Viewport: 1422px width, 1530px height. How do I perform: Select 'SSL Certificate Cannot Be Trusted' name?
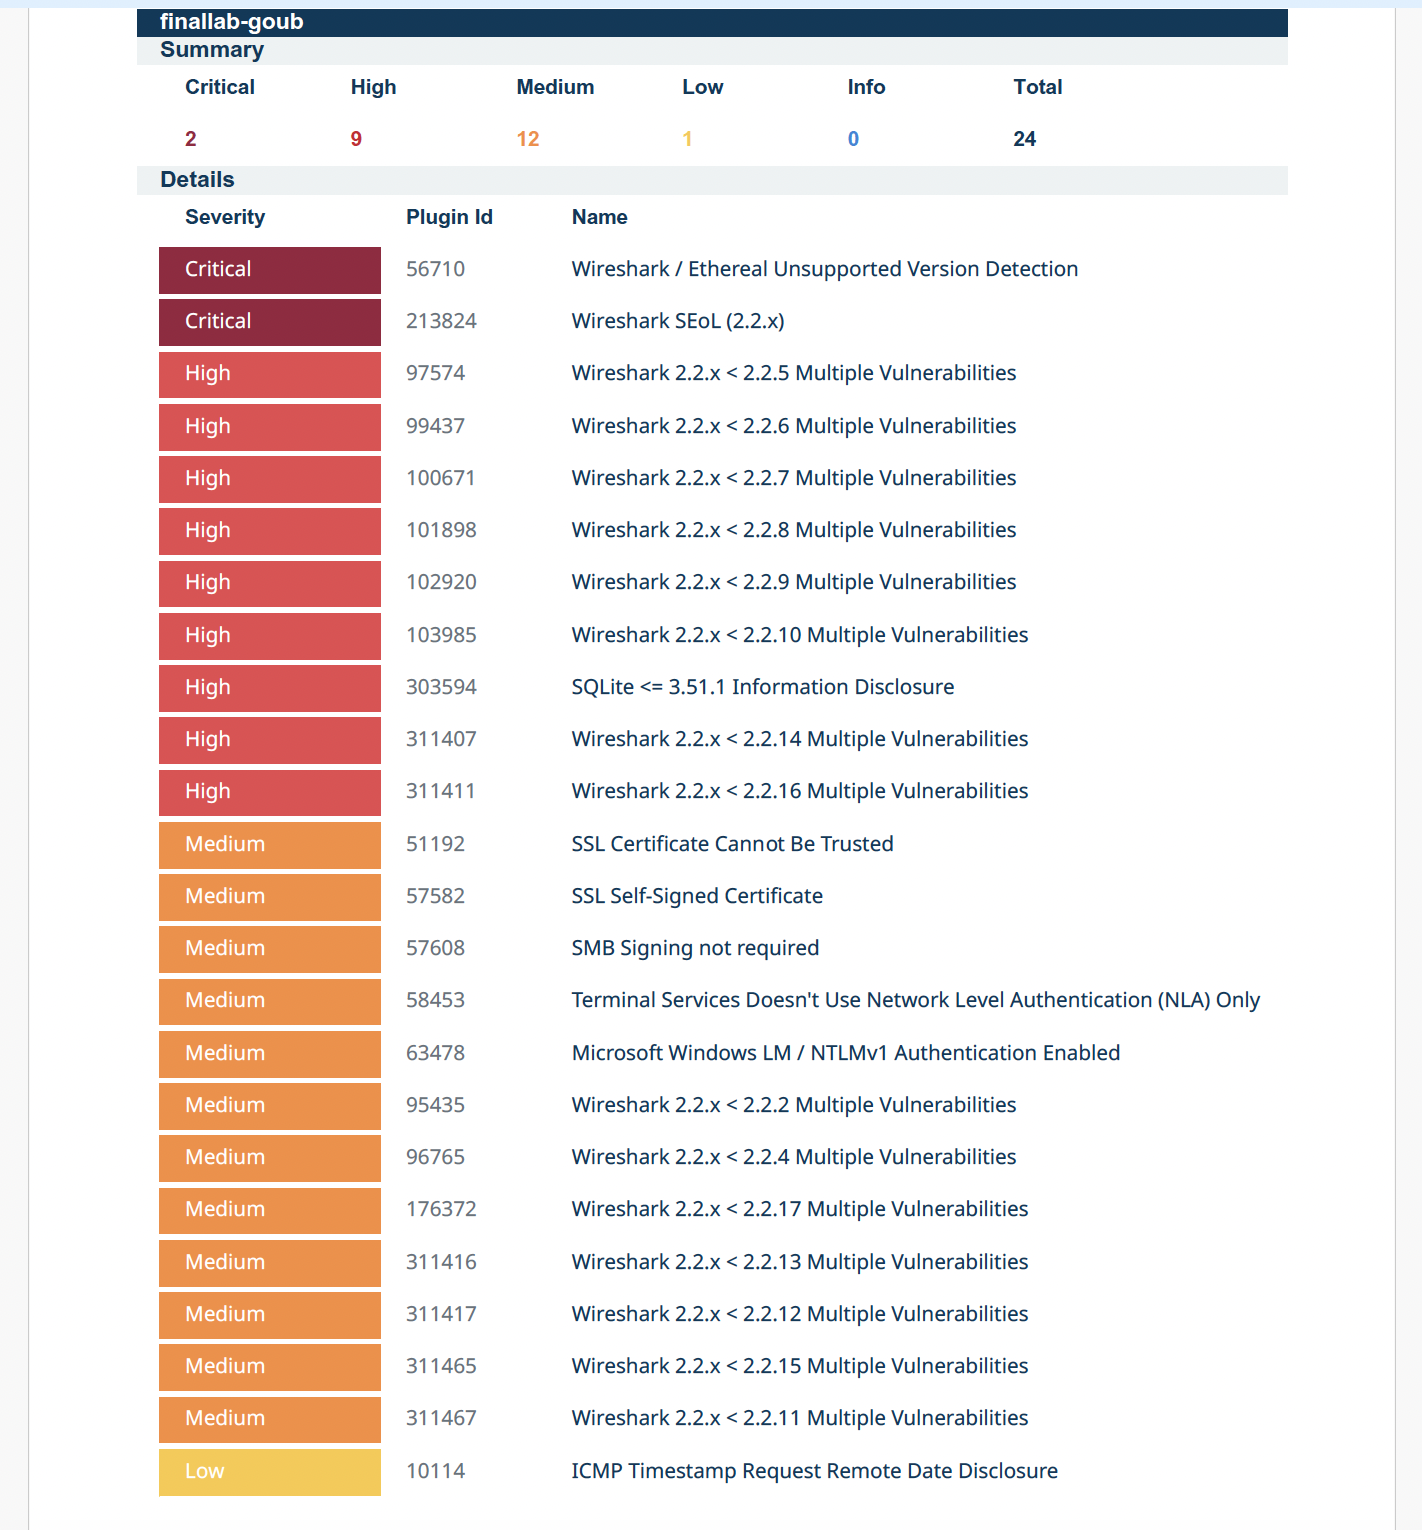(733, 844)
